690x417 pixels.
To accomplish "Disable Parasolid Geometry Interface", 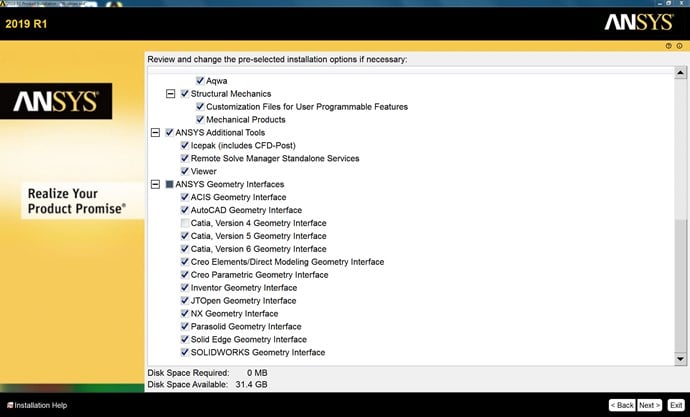I will pyautogui.click(x=185, y=326).
